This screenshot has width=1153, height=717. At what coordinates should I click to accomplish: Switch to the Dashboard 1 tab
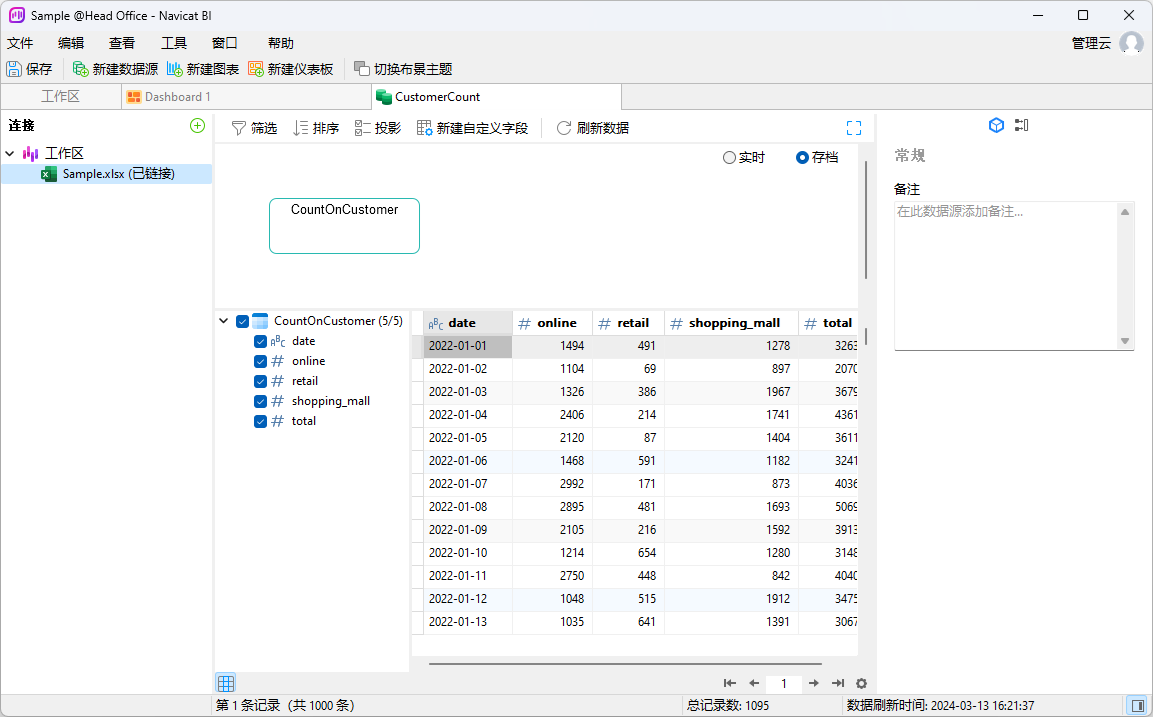point(246,96)
